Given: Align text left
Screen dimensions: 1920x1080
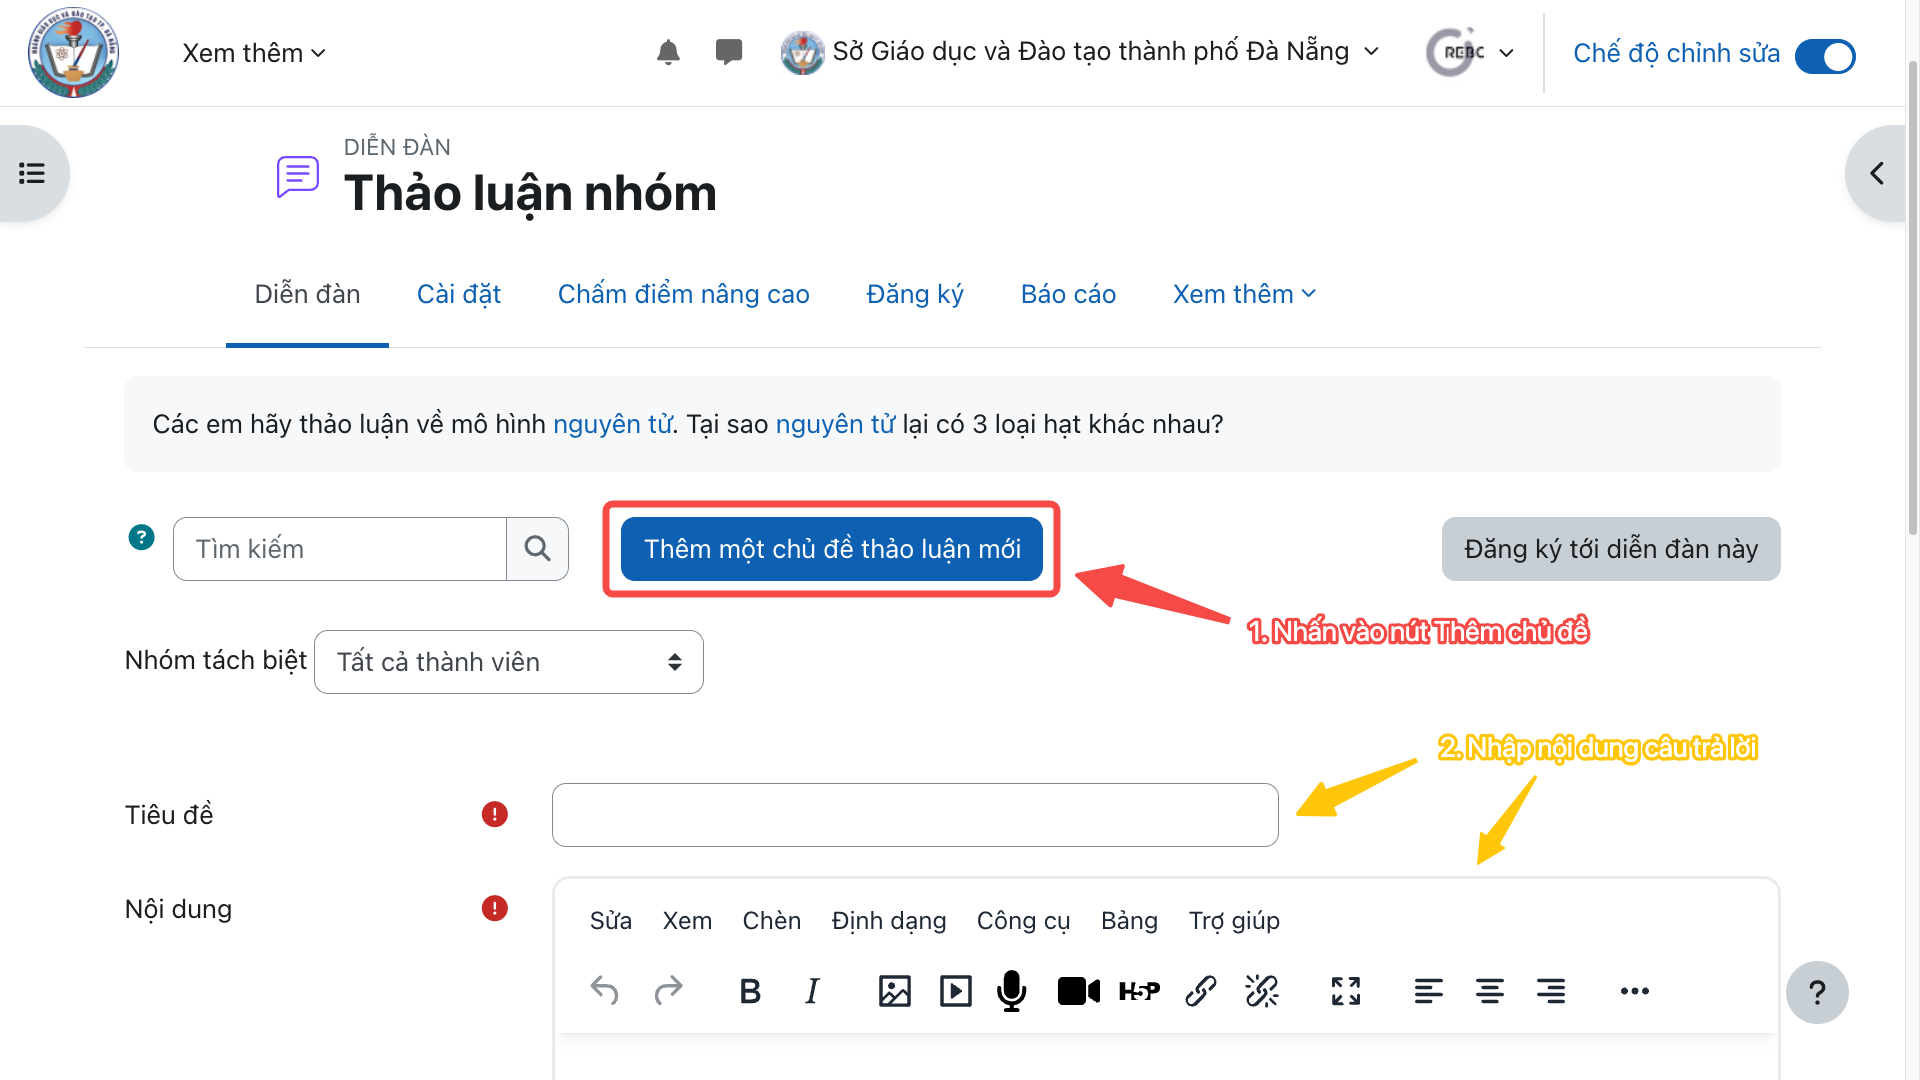Looking at the screenshot, I should [1428, 991].
